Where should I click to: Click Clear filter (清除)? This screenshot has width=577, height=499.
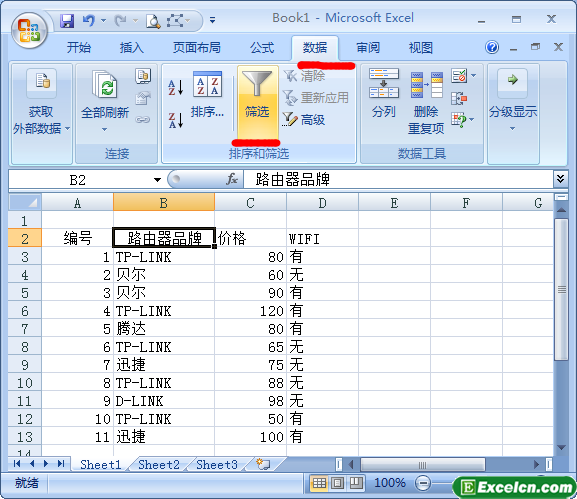click(304, 76)
